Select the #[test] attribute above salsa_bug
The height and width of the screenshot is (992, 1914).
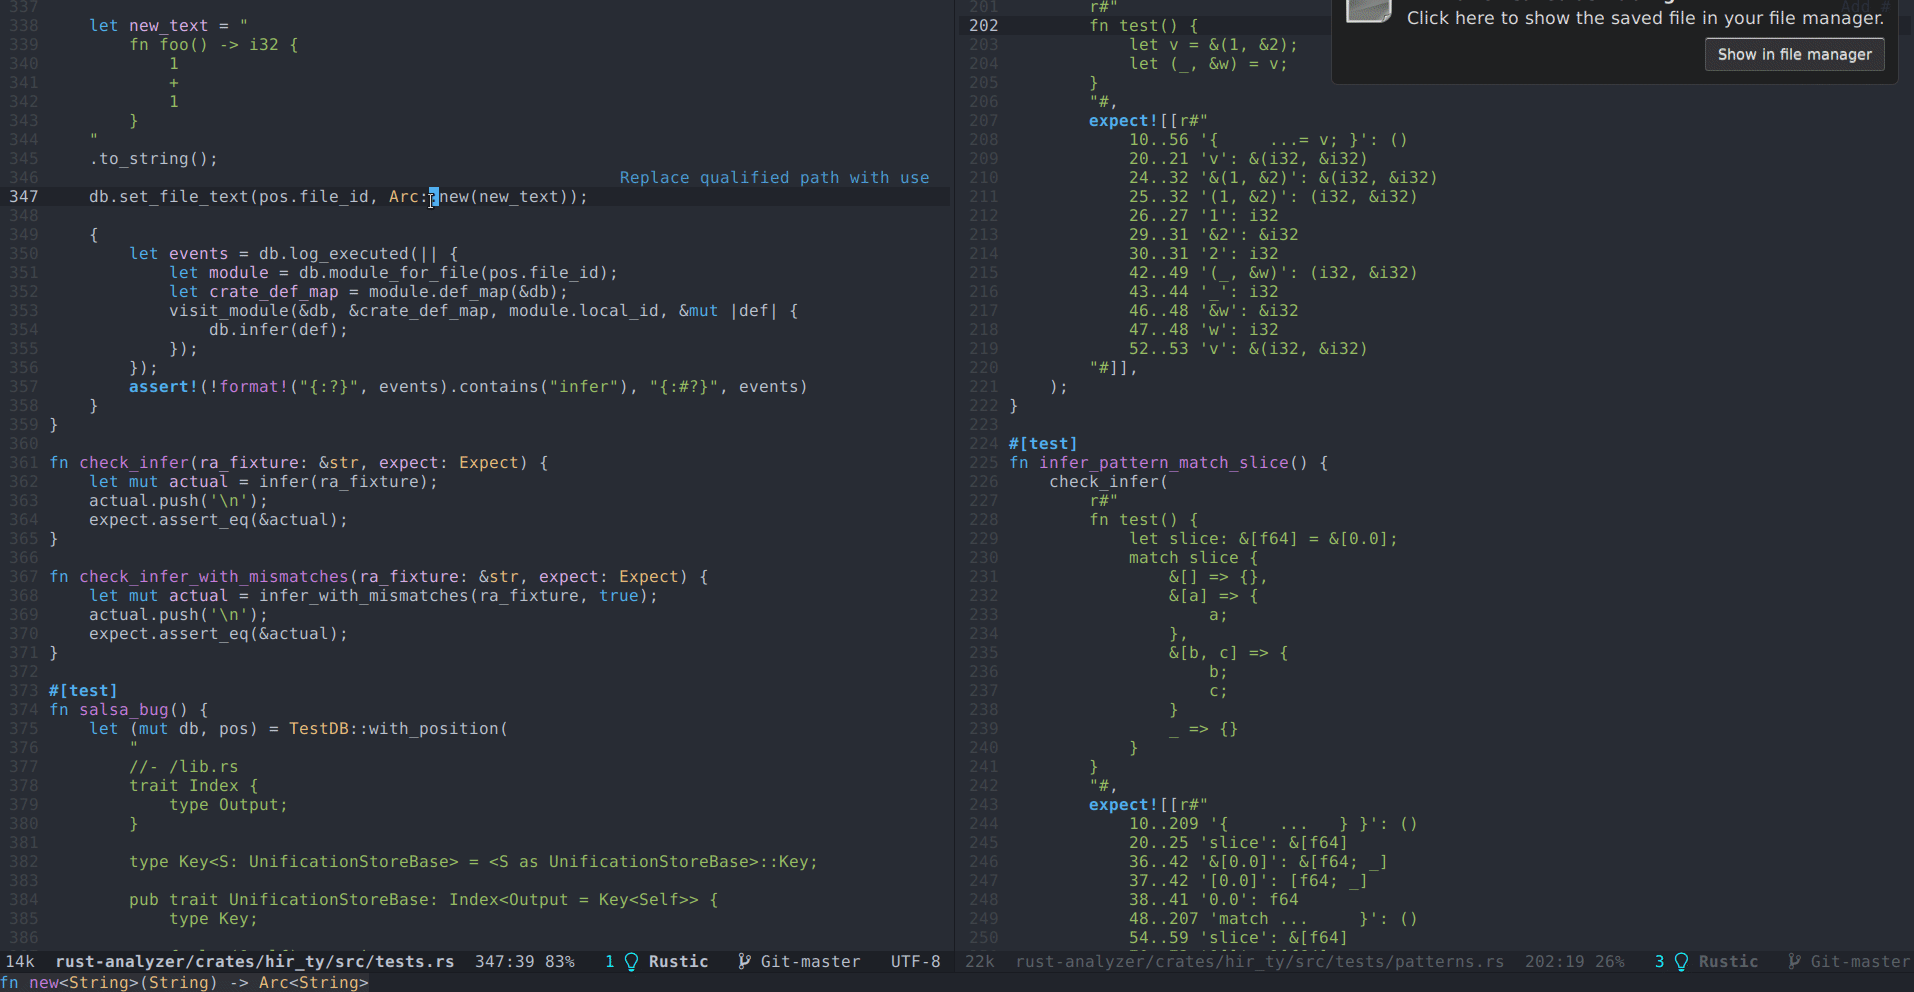83,690
